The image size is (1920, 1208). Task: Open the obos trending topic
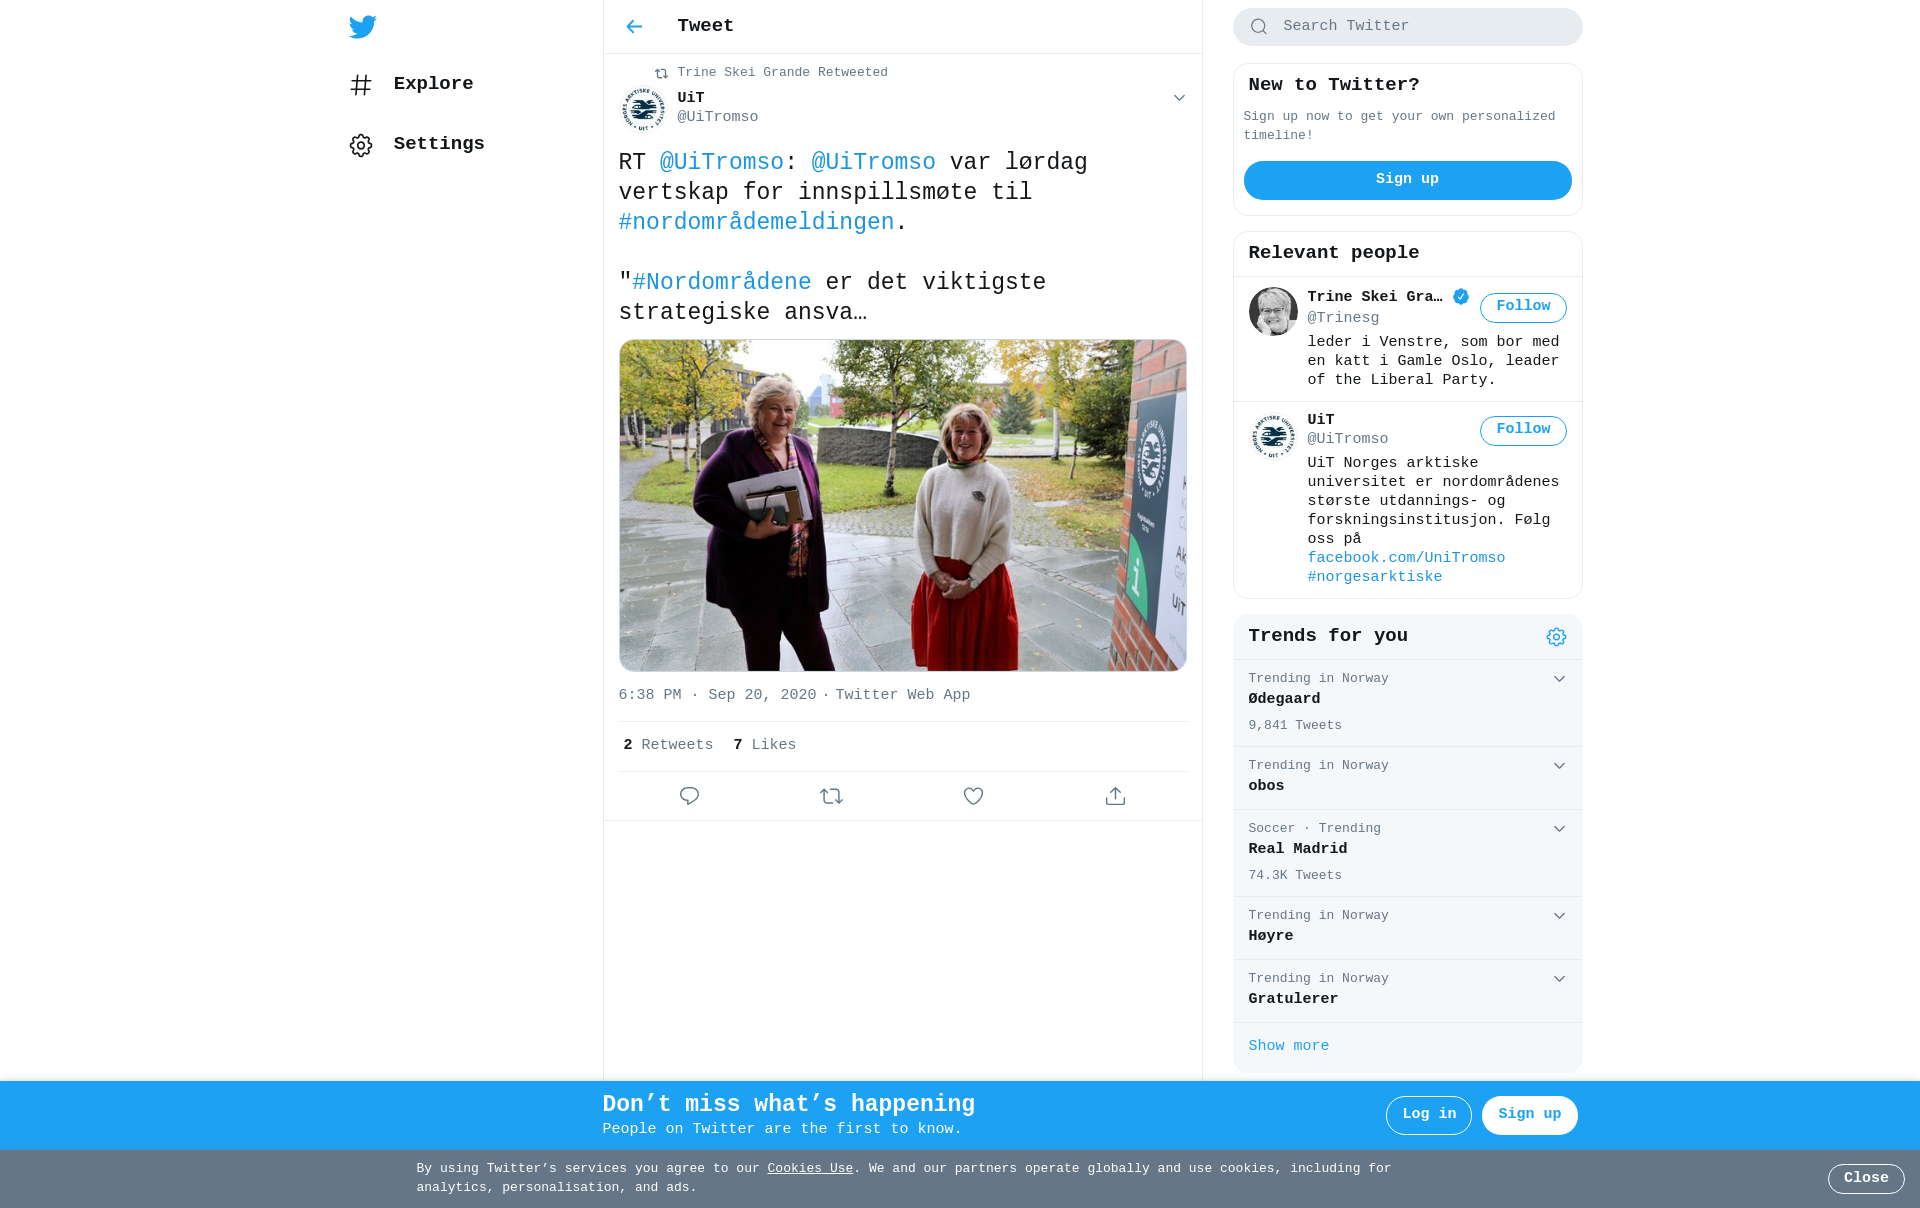click(1407, 778)
